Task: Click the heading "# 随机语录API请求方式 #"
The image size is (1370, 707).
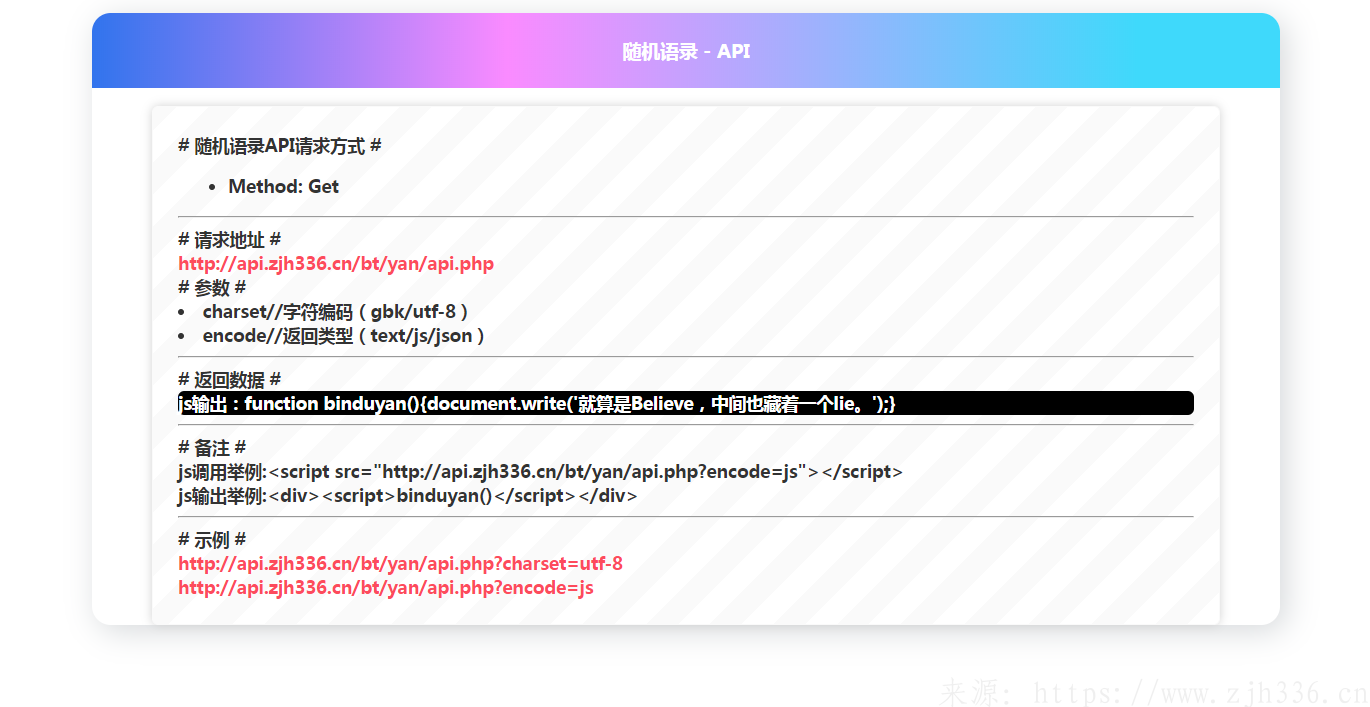Action: tap(280, 146)
